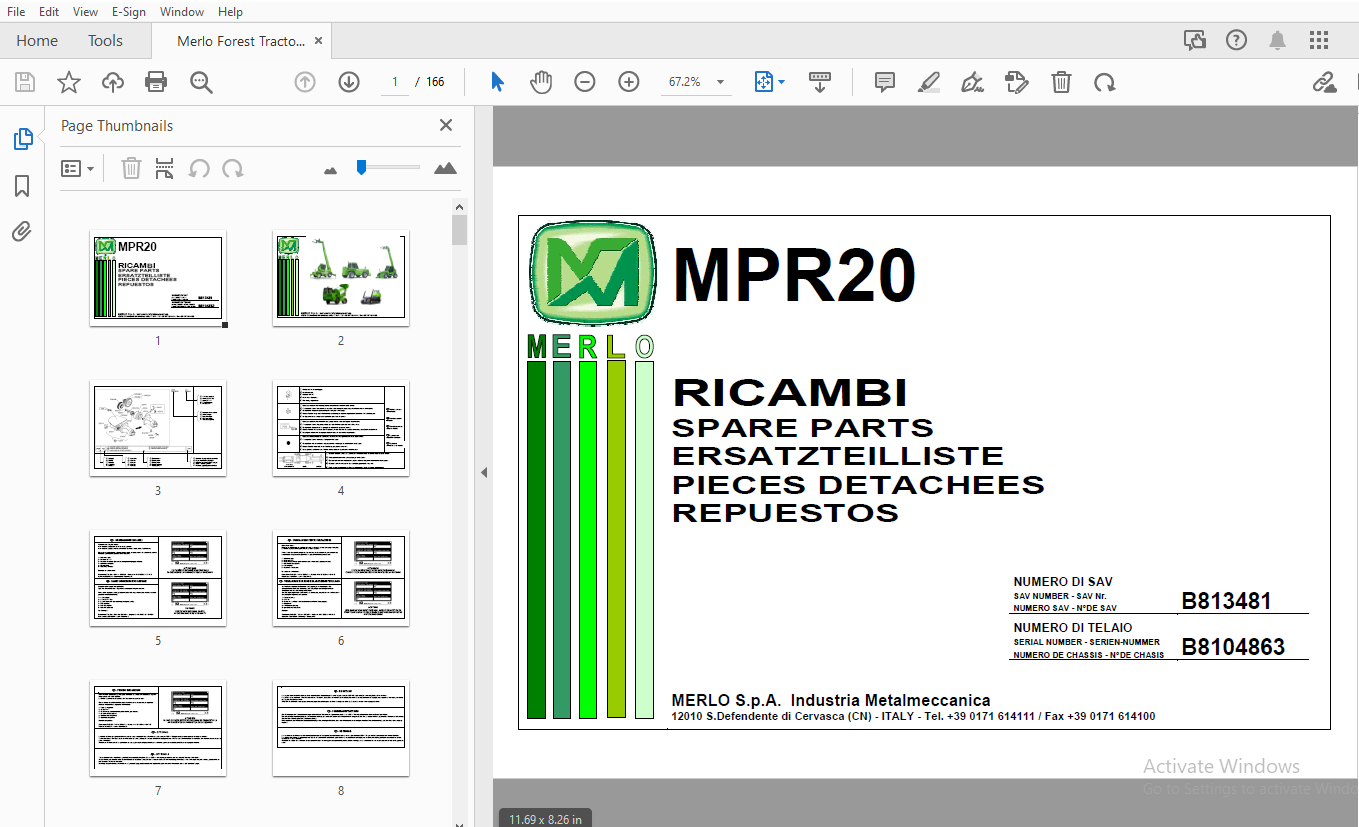Open the Window menu
This screenshot has width=1359, height=827.
[x=182, y=12]
